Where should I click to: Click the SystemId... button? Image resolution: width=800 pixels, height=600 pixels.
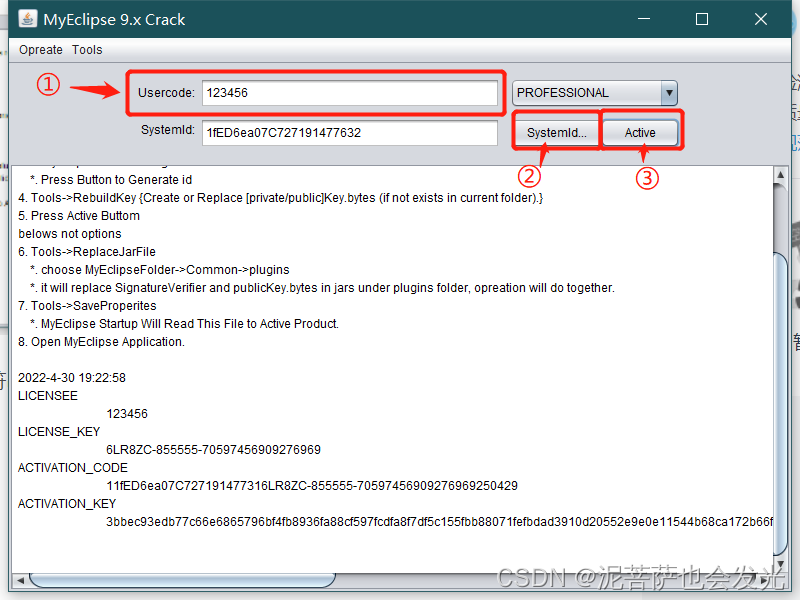coord(557,133)
